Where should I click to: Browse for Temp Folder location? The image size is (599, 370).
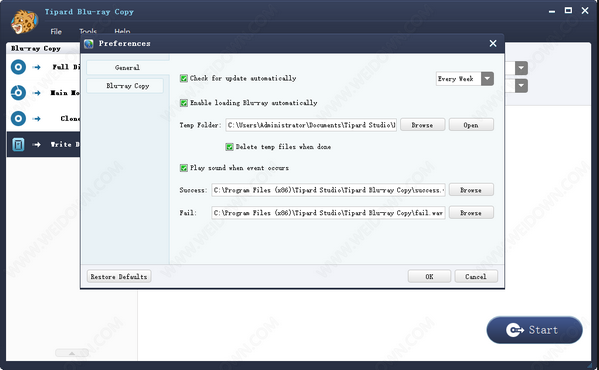(x=422, y=125)
